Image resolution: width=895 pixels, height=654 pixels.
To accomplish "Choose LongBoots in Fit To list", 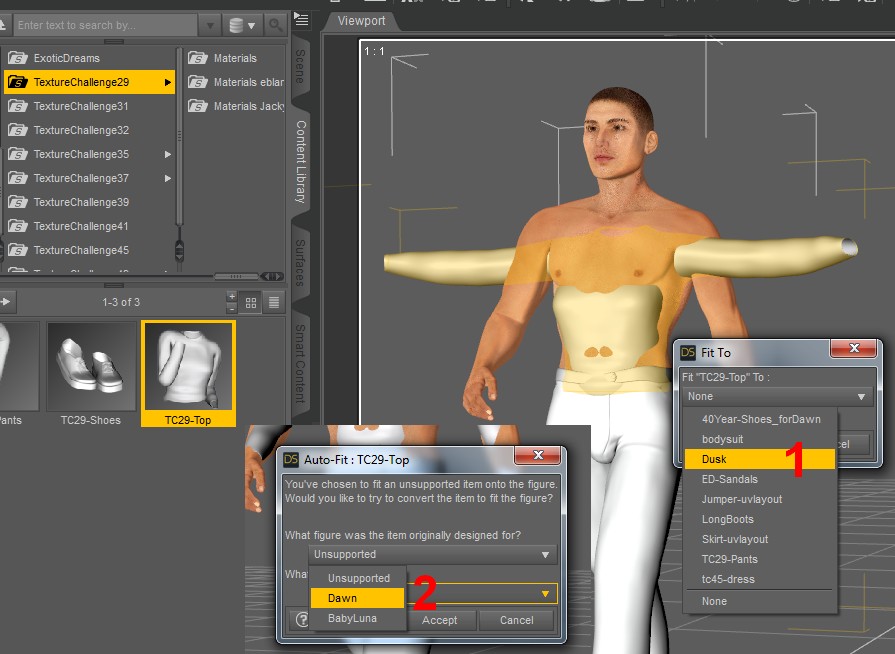I will tap(760, 519).
